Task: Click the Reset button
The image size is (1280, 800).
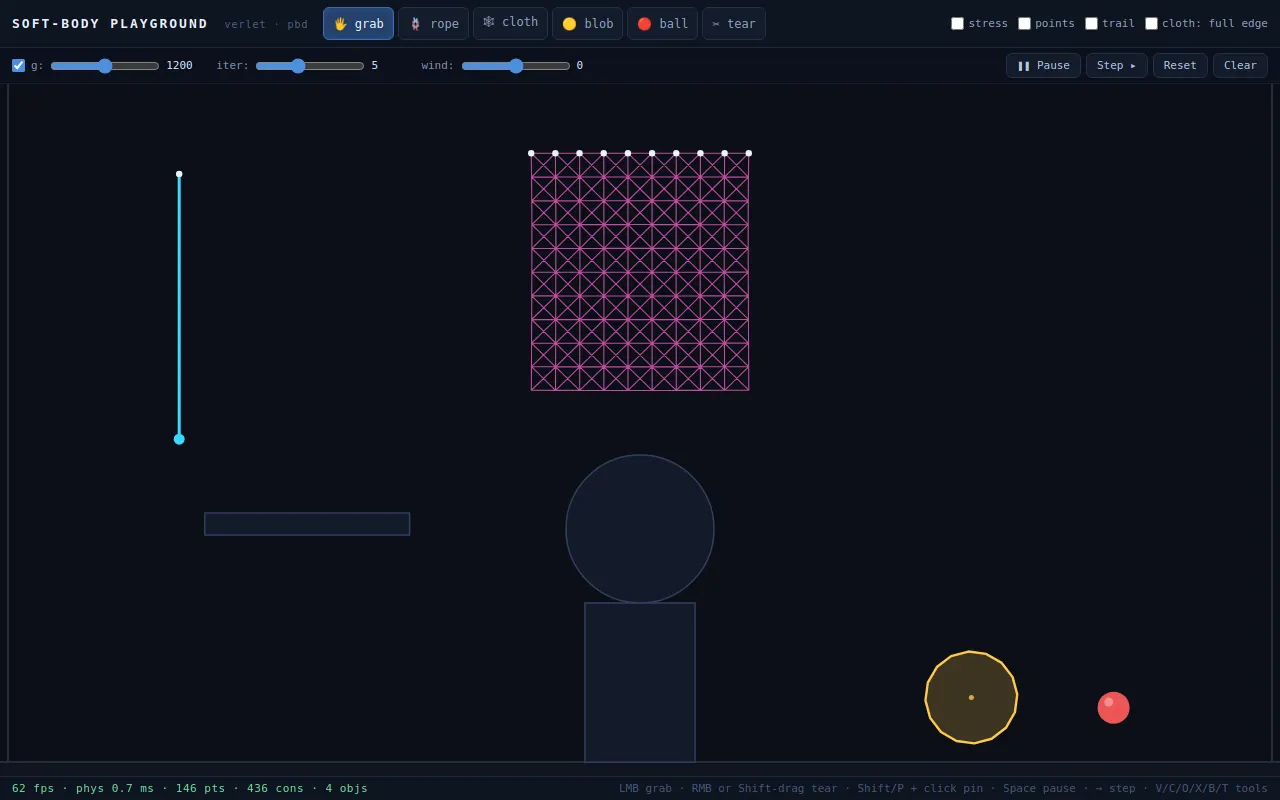Action: tap(1180, 66)
